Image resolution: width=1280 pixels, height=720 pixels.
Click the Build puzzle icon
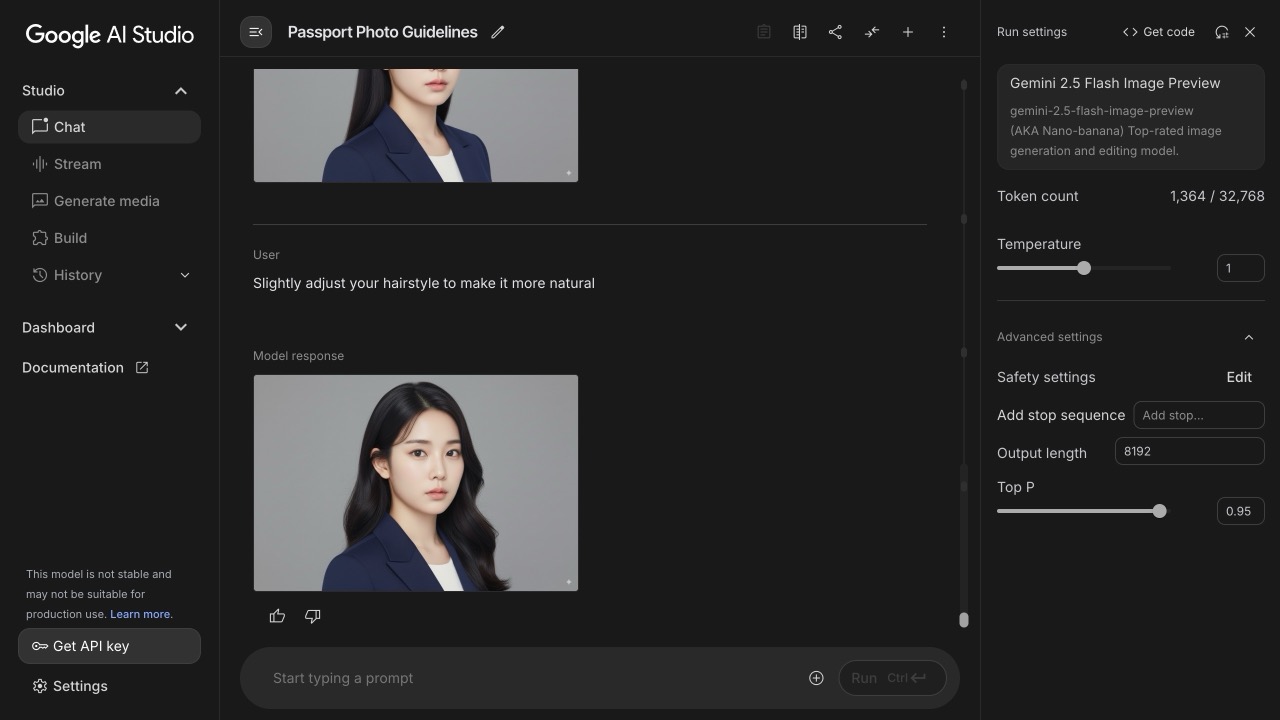pyautogui.click(x=40, y=237)
